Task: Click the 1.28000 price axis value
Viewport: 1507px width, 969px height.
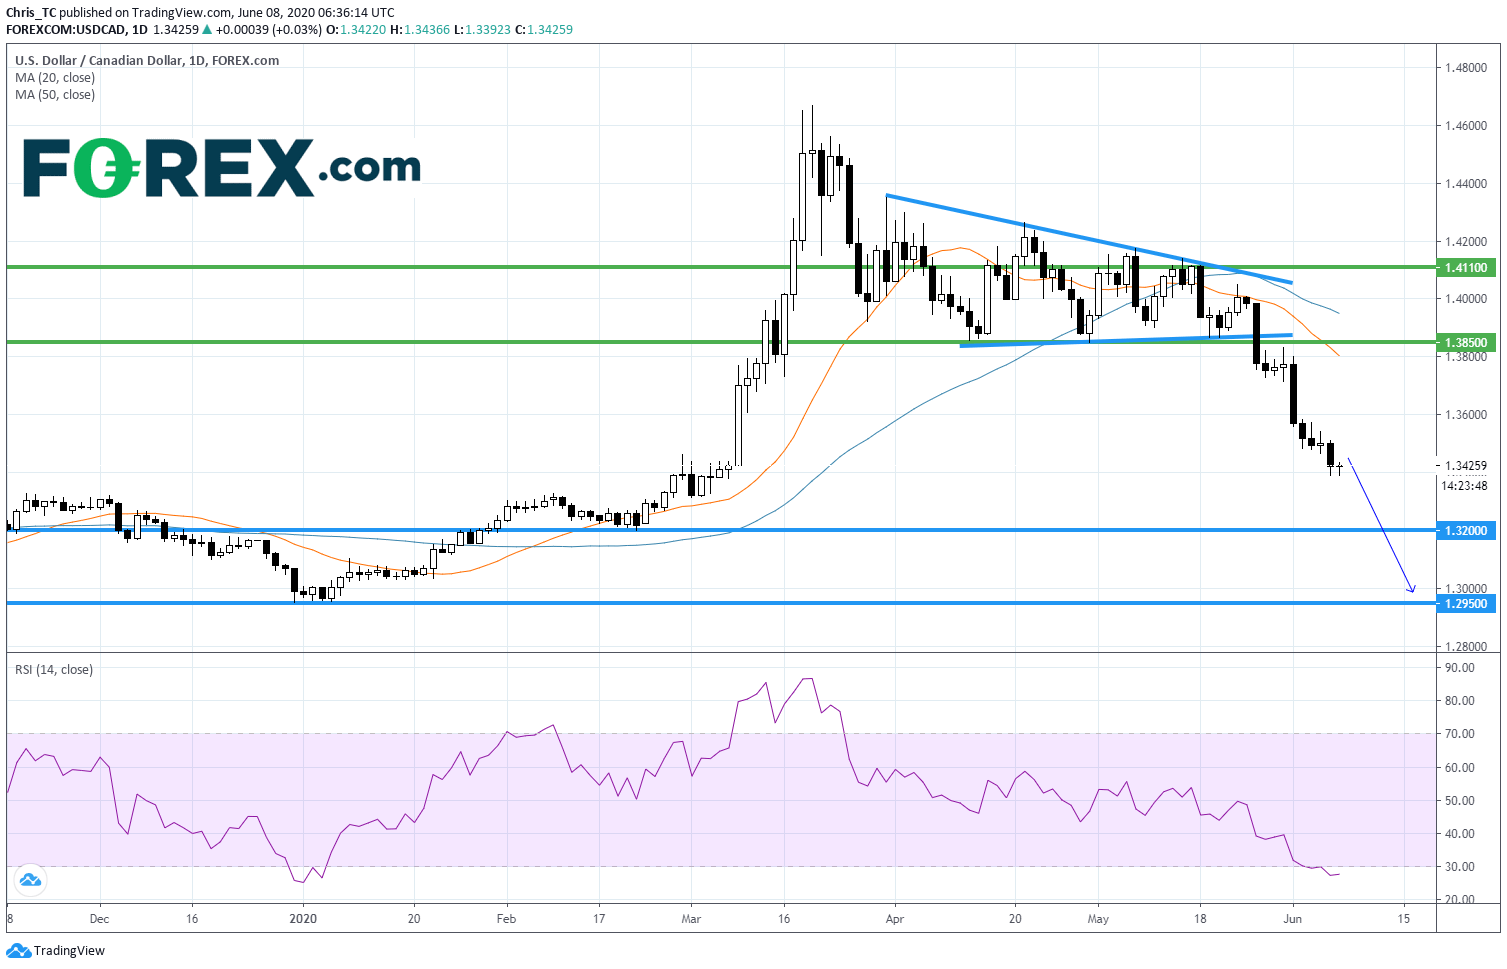Action: 1465,647
